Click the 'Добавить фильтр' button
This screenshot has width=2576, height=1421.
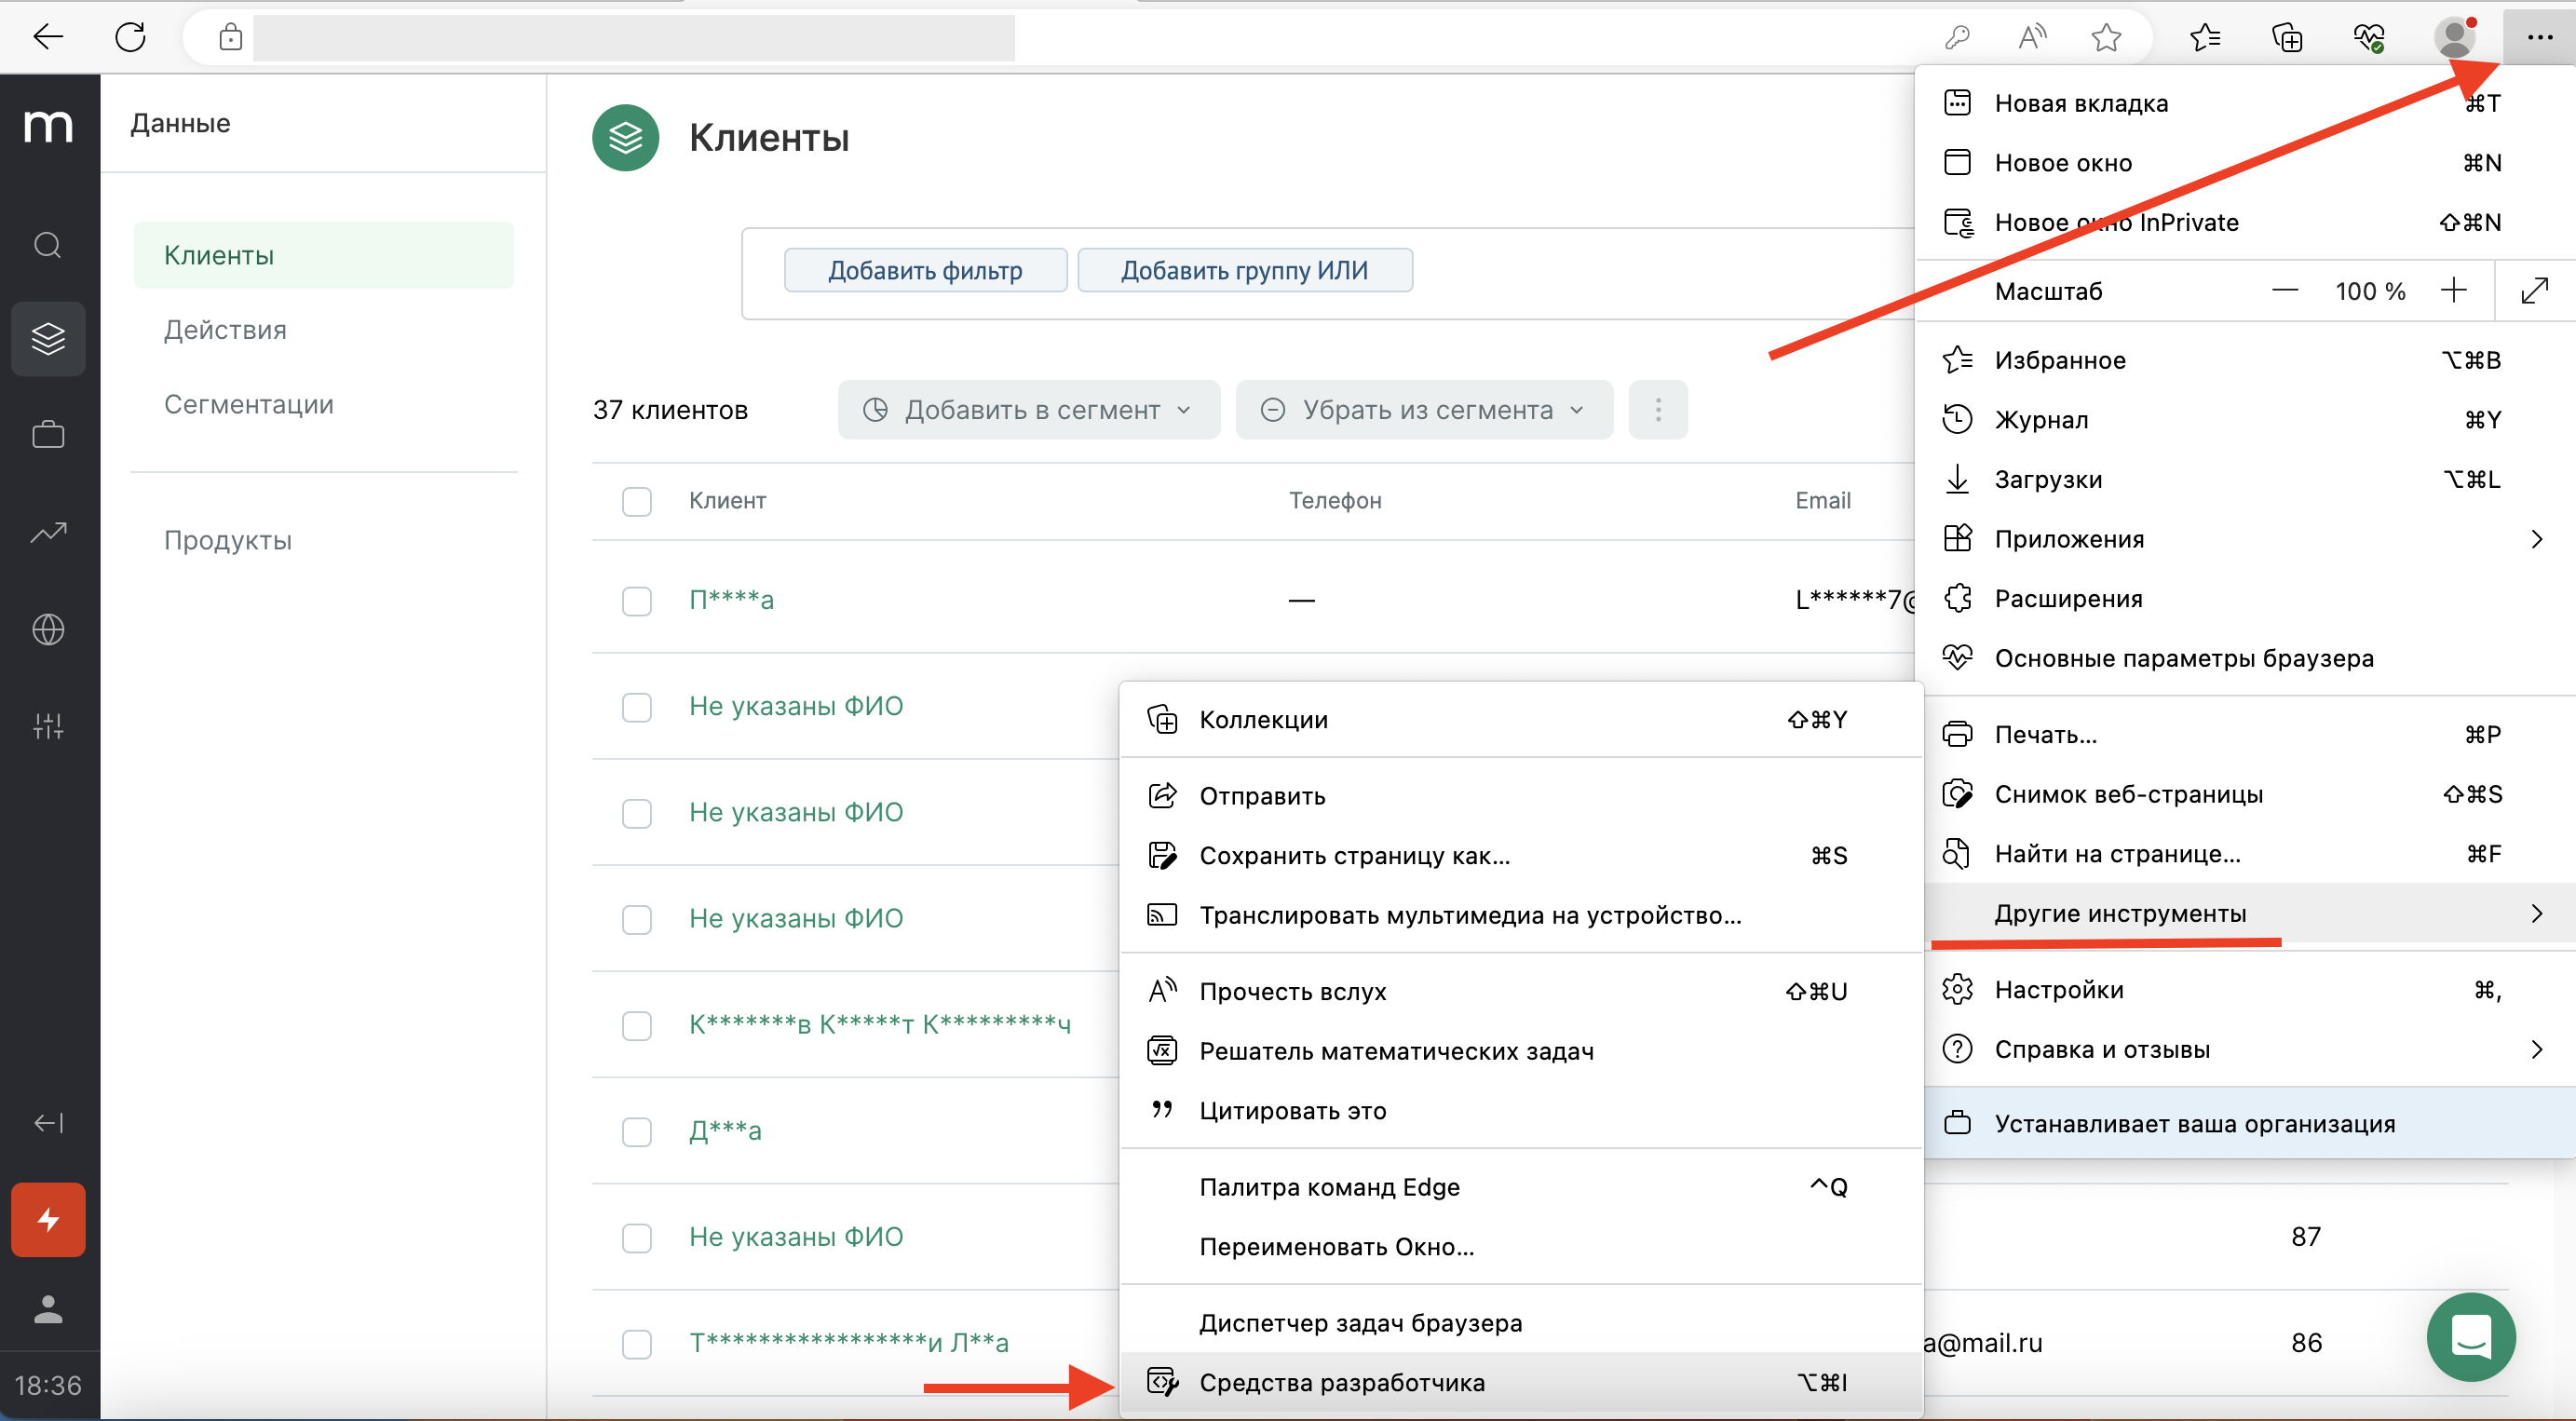925,270
